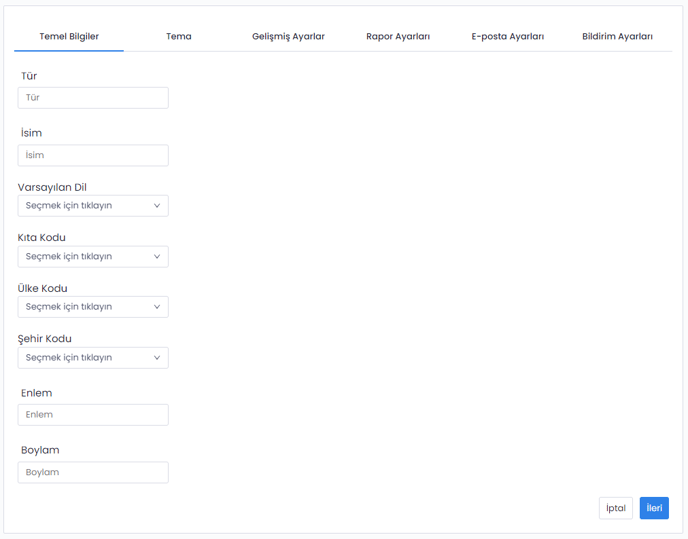The width and height of the screenshot is (688, 539).
Task: Switch to the Tema tab
Action: pos(179,37)
